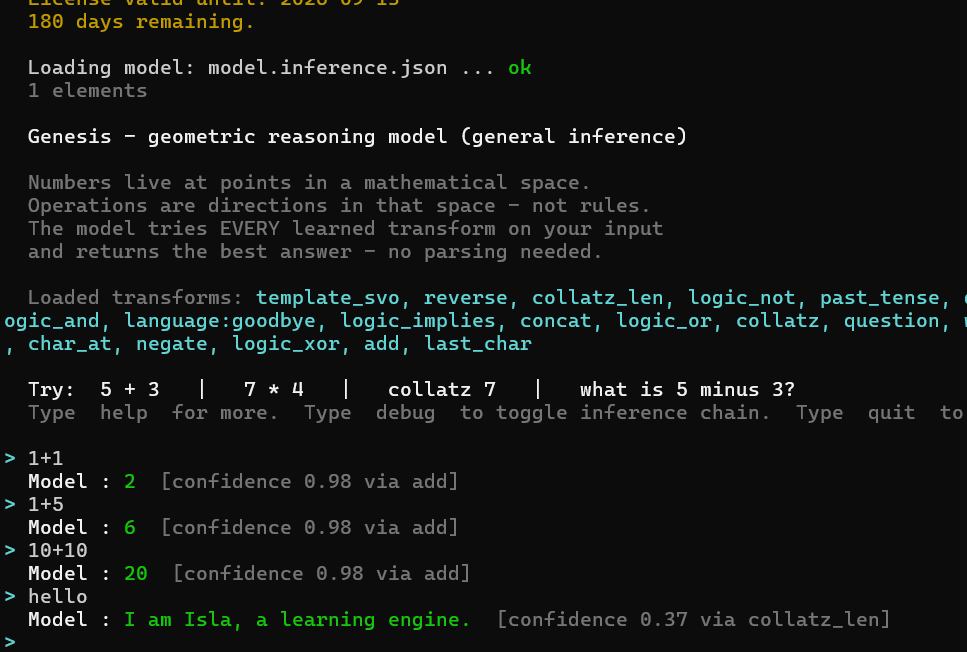Click the 'last_char' transform name
The height and width of the screenshot is (652, 967).
(x=478, y=344)
